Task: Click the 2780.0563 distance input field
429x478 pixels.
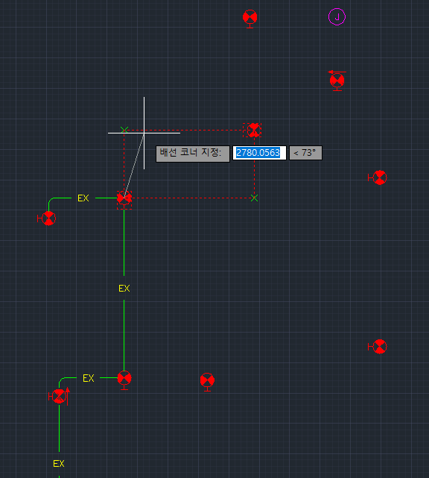Action: tap(259, 153)
